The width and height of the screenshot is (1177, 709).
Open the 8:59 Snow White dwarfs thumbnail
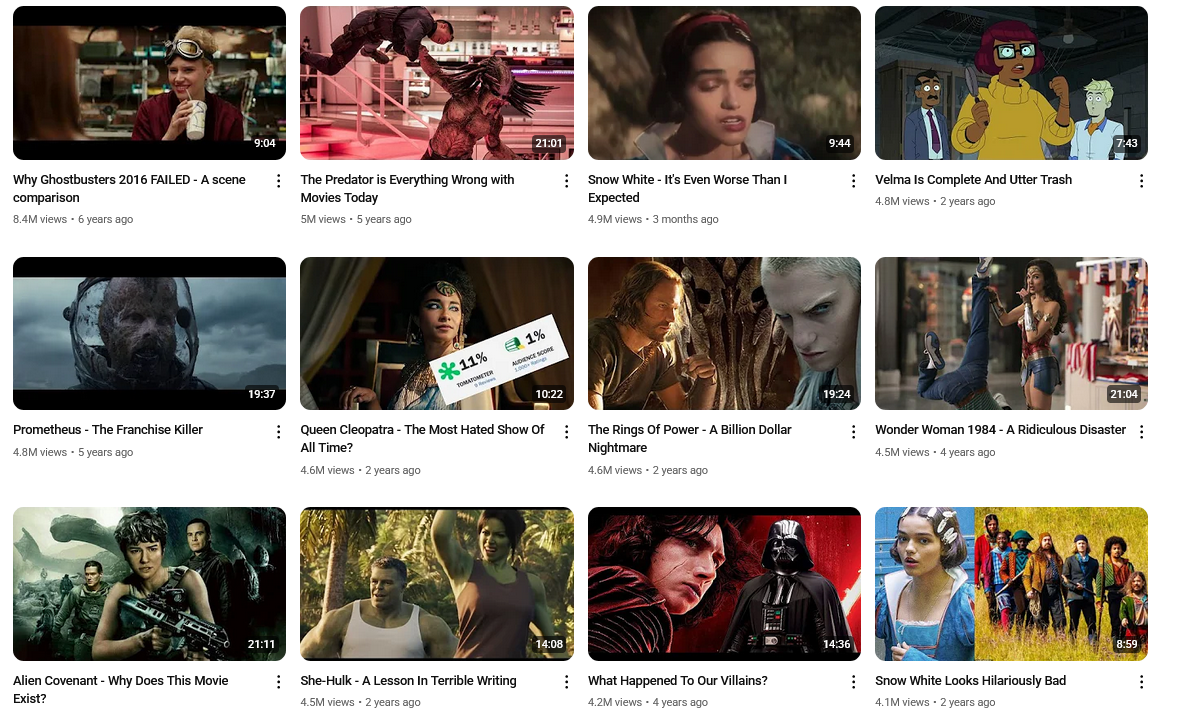point(1011,584)
